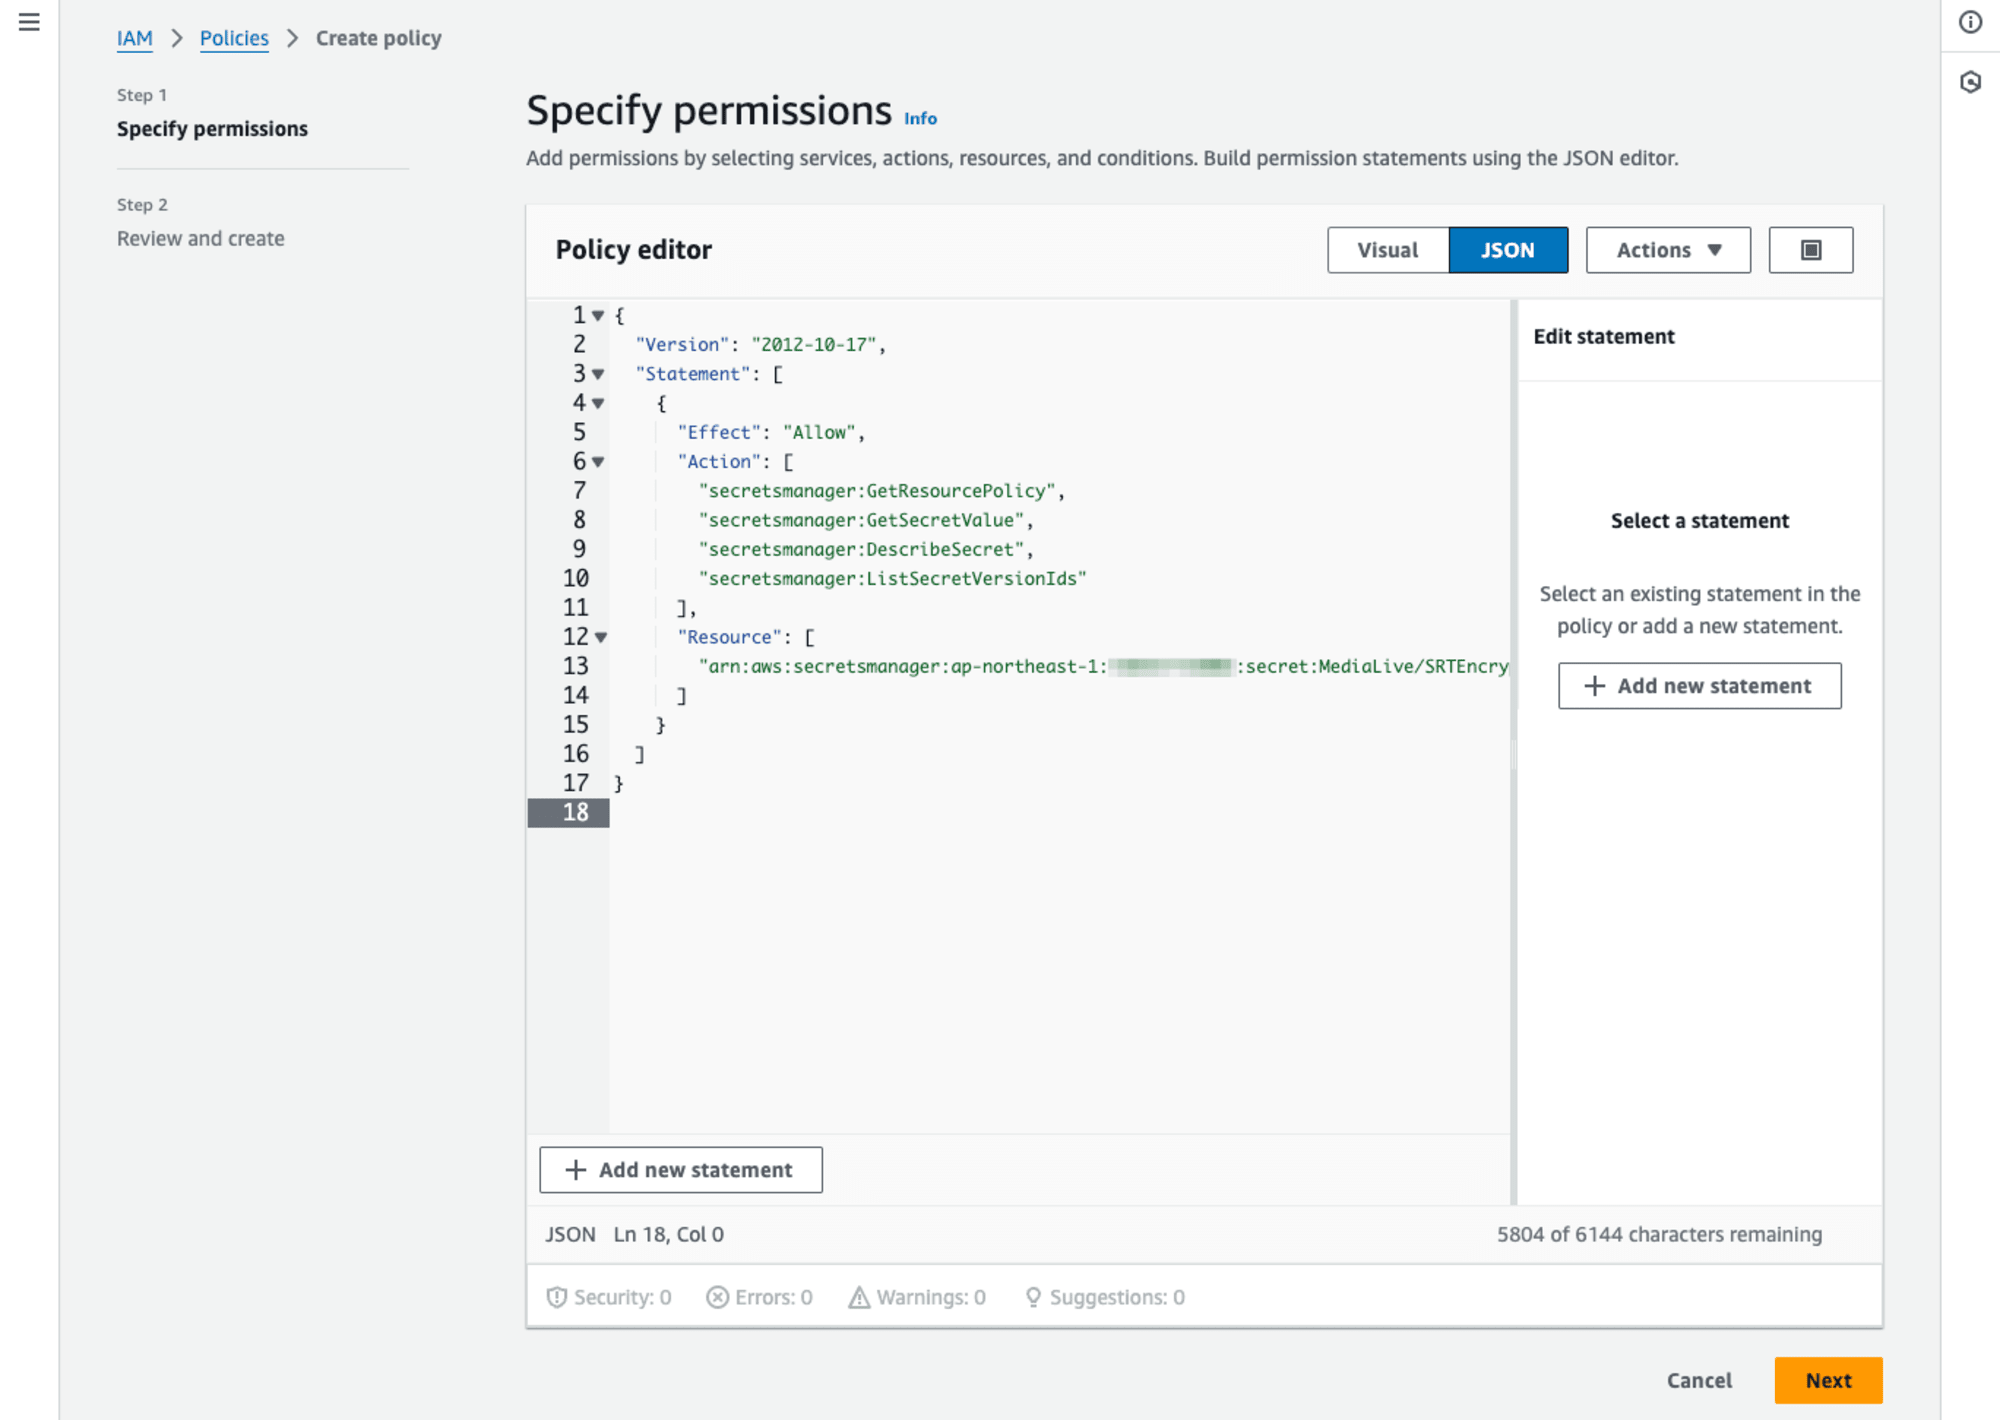The image size is (2000, 1420).
Task: Click the "Action" key on line 6
Action: 719,462
